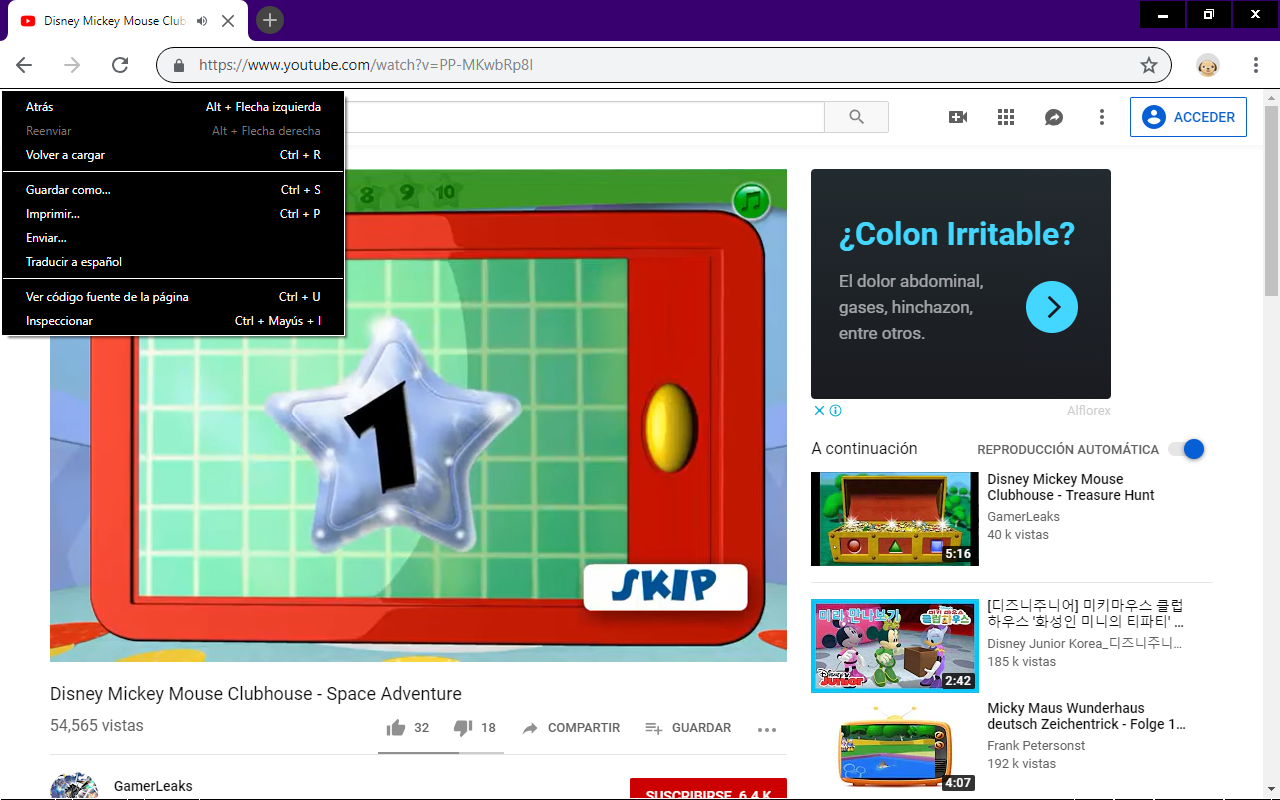The image size is (1280, 800).
Task: Close the ad with the X icon
Action: point(819,410)
